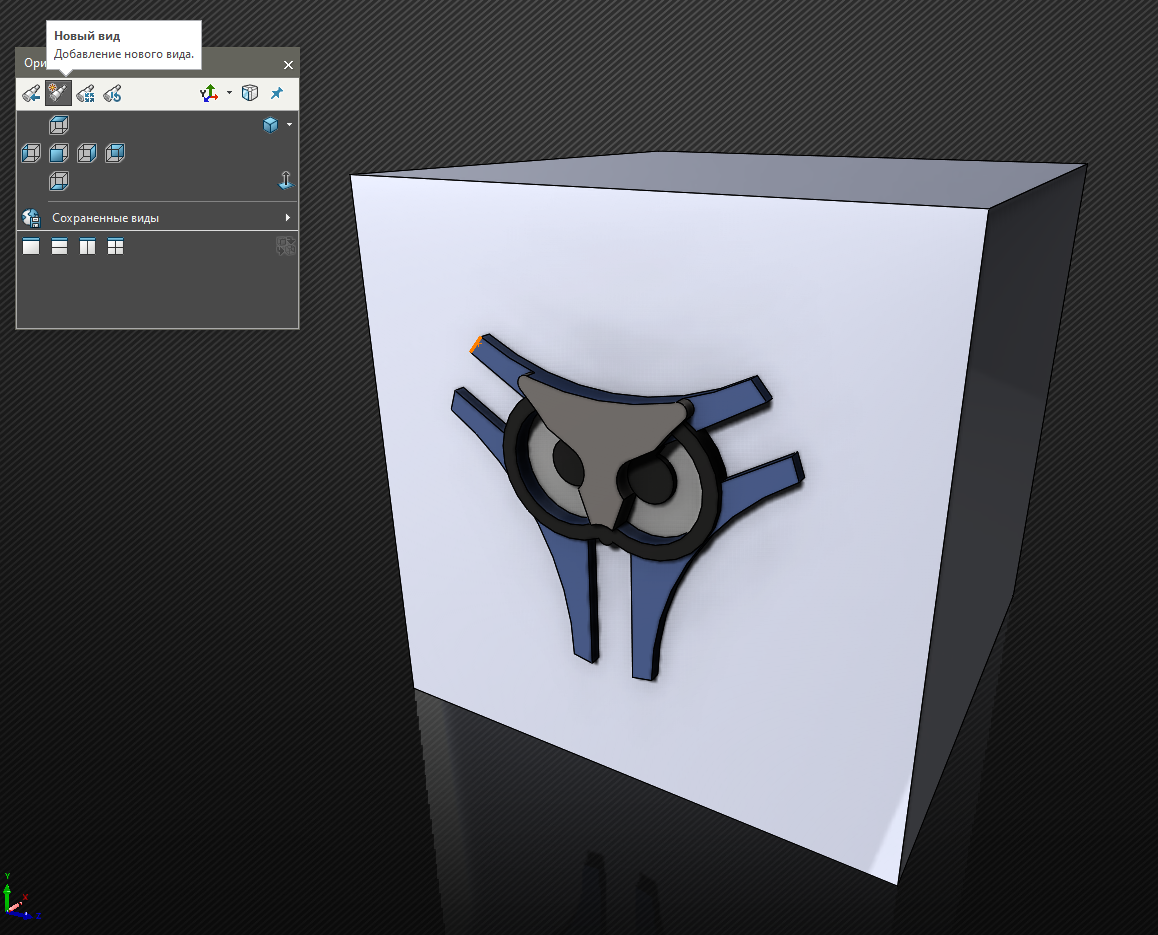Pin the Orientation dialog with the pushpin

pos(277,93)
